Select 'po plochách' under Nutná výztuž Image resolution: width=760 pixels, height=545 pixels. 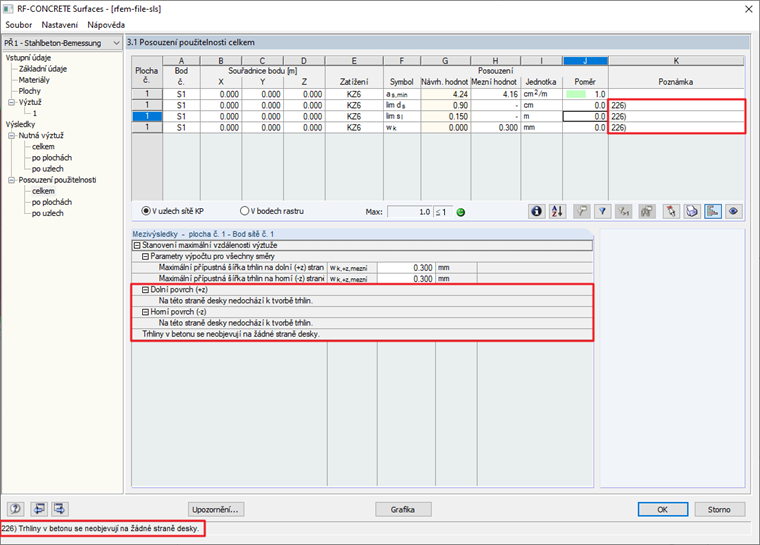52,158
